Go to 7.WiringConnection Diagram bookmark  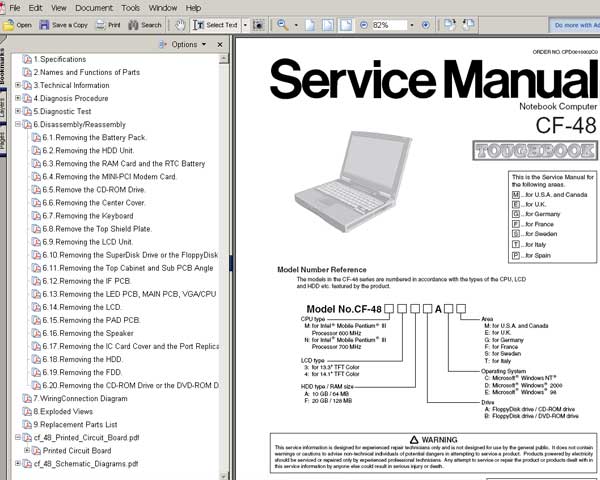80,398
